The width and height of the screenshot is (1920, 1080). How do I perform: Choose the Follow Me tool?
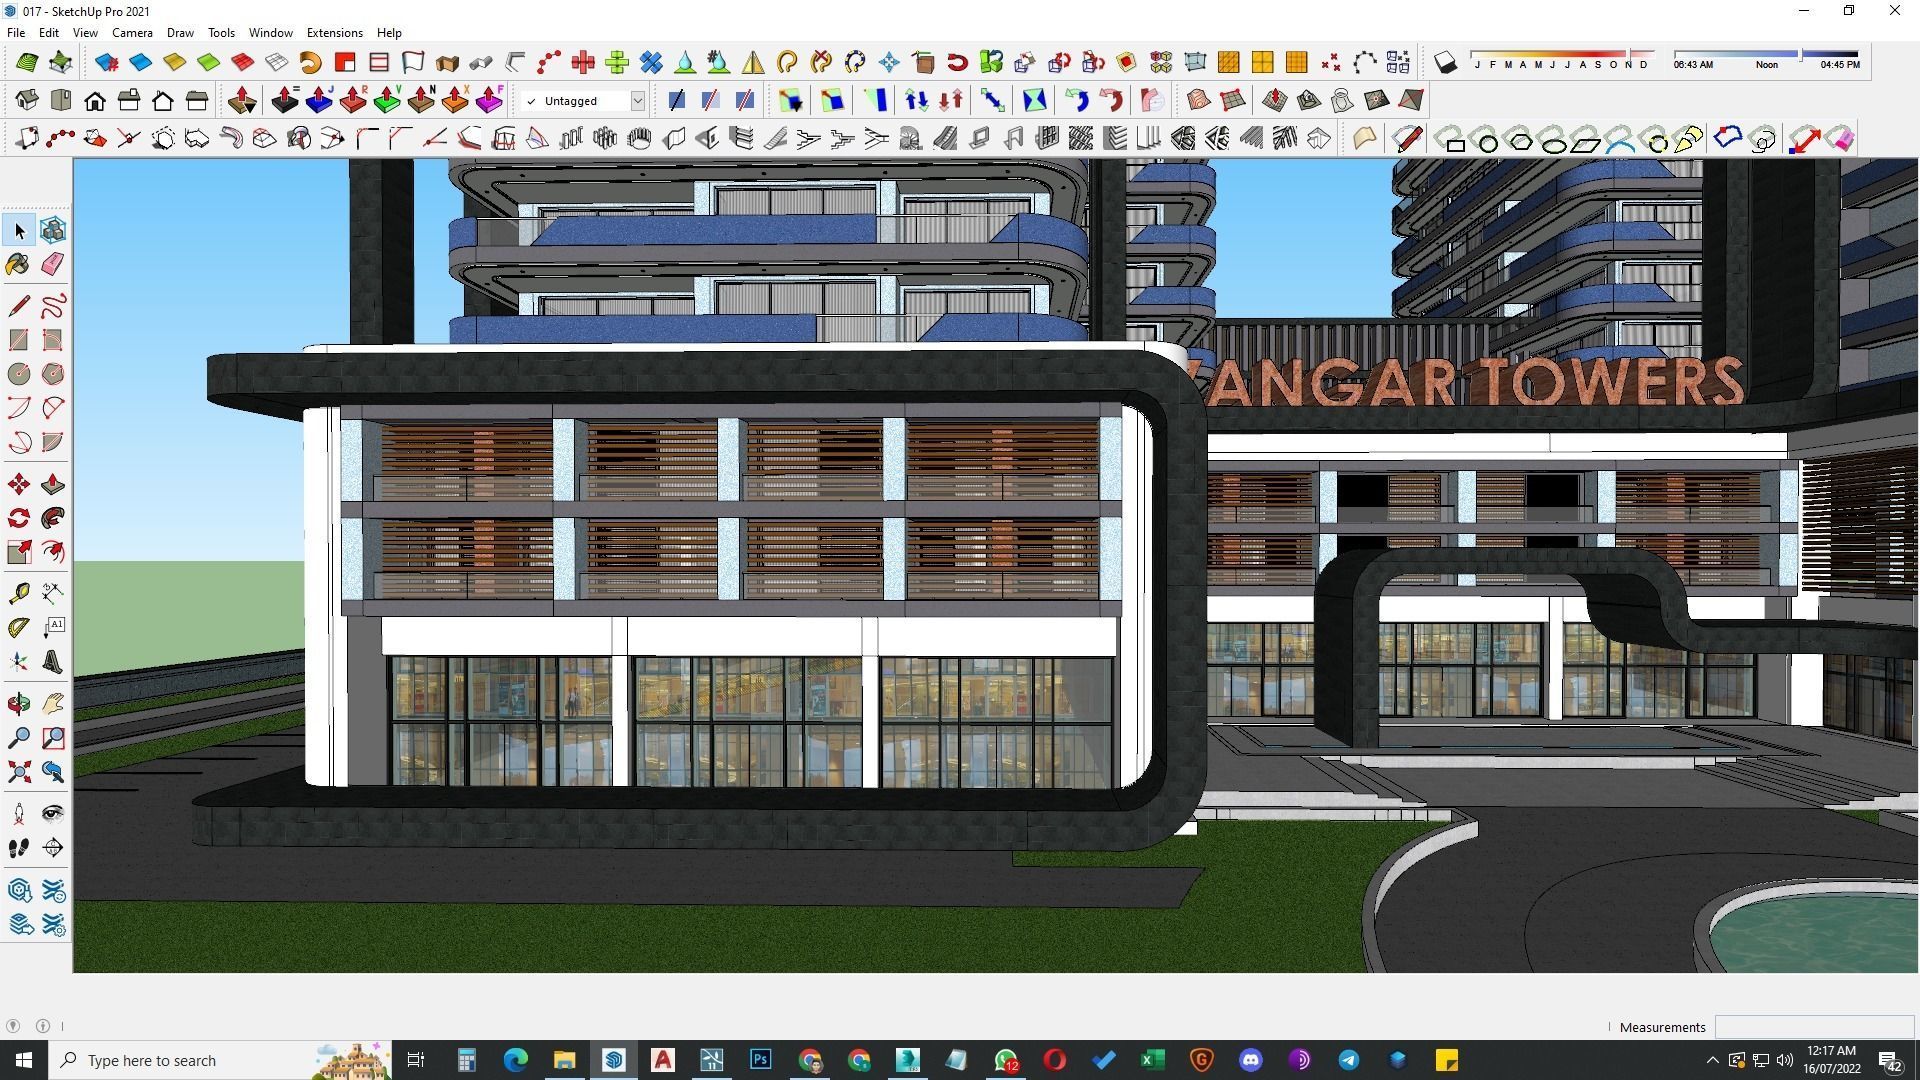click(x=53, y=518)
